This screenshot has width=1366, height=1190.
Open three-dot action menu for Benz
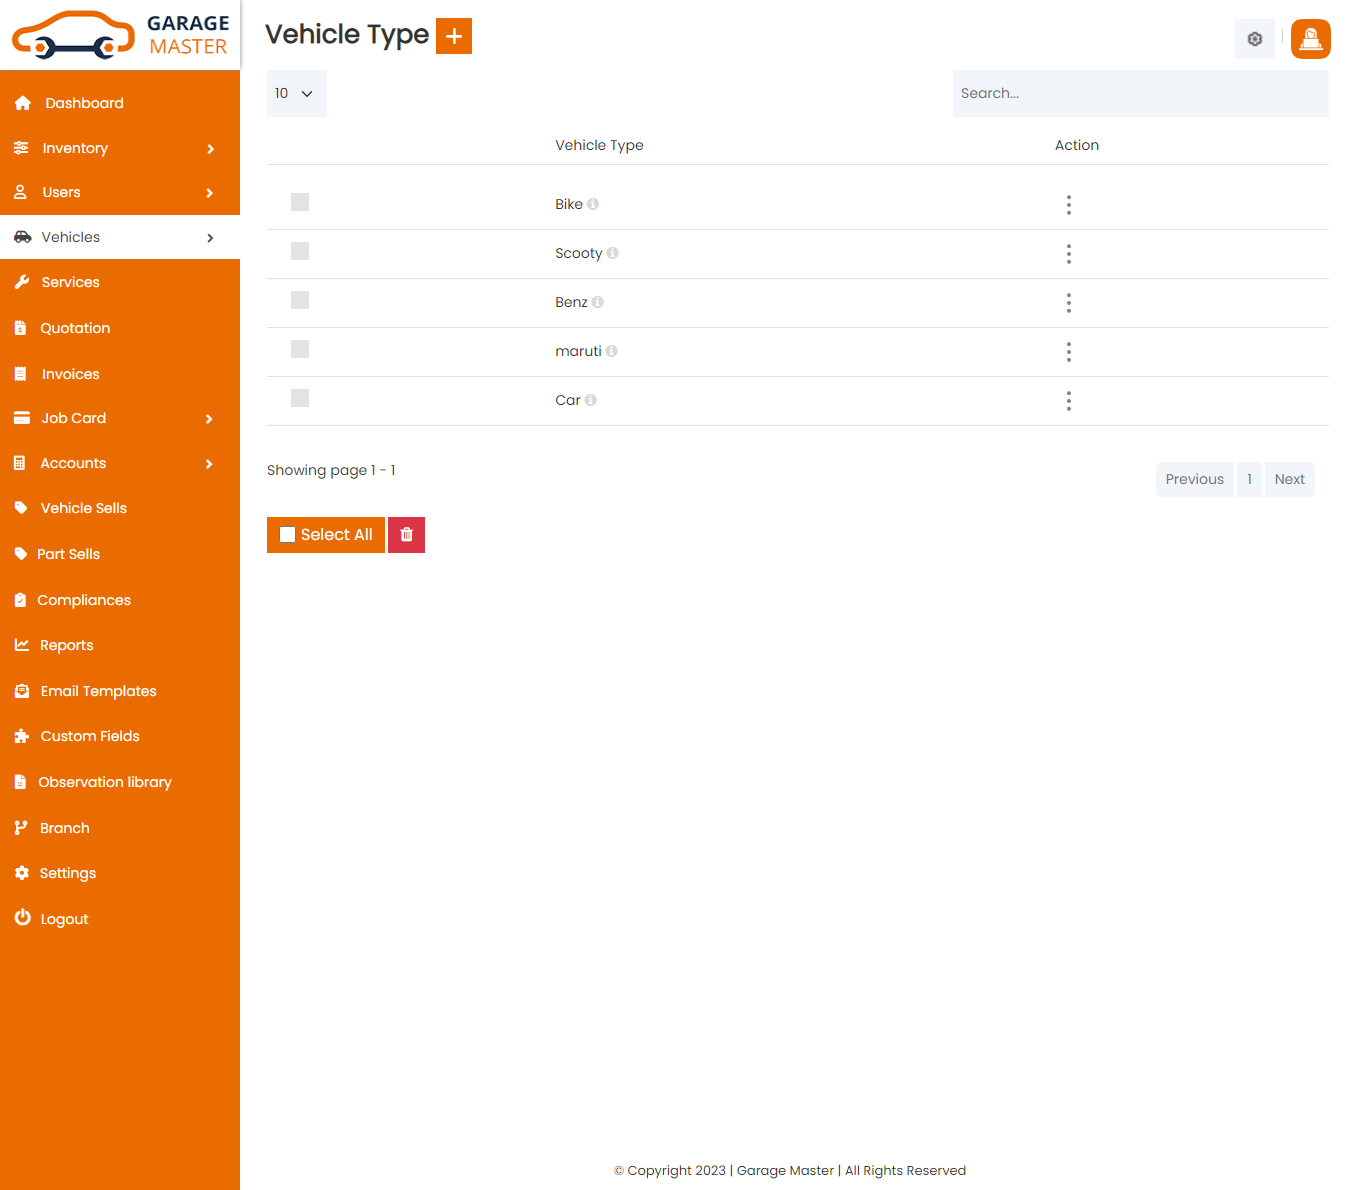(x=1068, y=303)
